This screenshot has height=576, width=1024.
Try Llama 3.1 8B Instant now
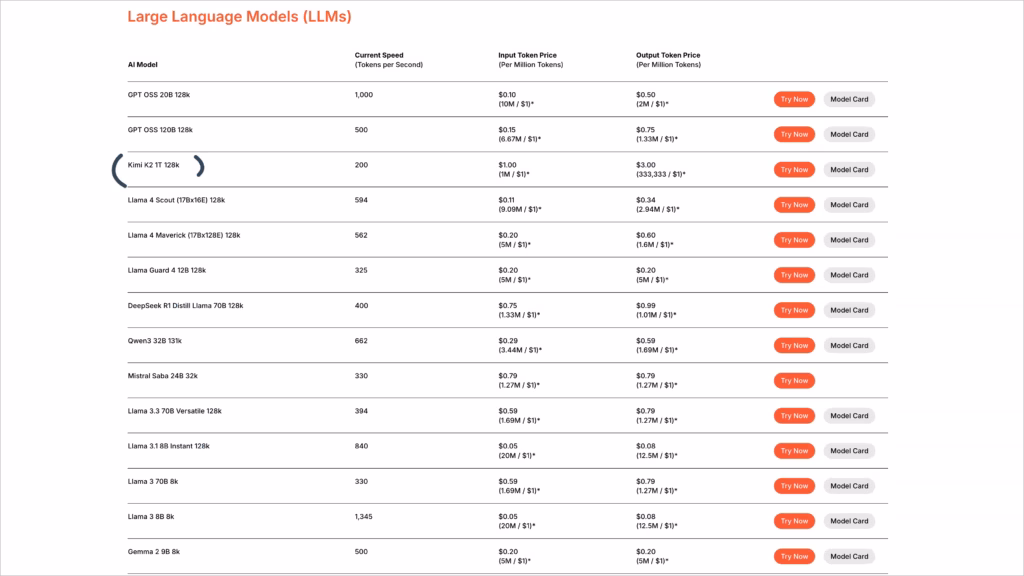coord(794,451)
